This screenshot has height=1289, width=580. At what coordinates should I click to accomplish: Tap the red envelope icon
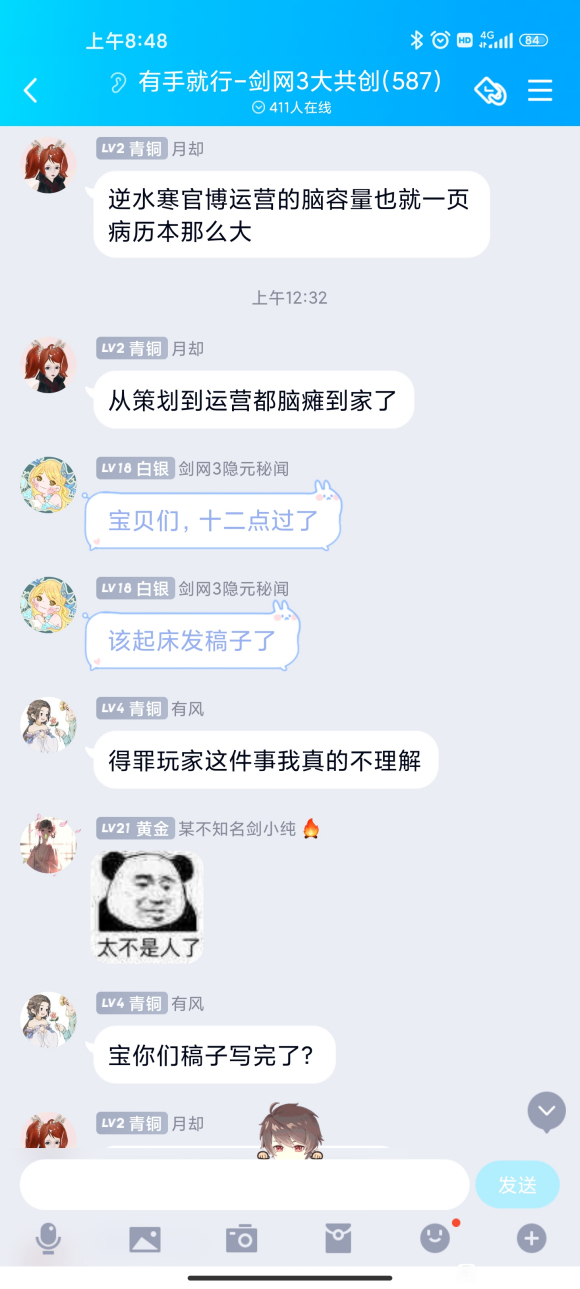pyautogui.click(x=338, y=1239)
